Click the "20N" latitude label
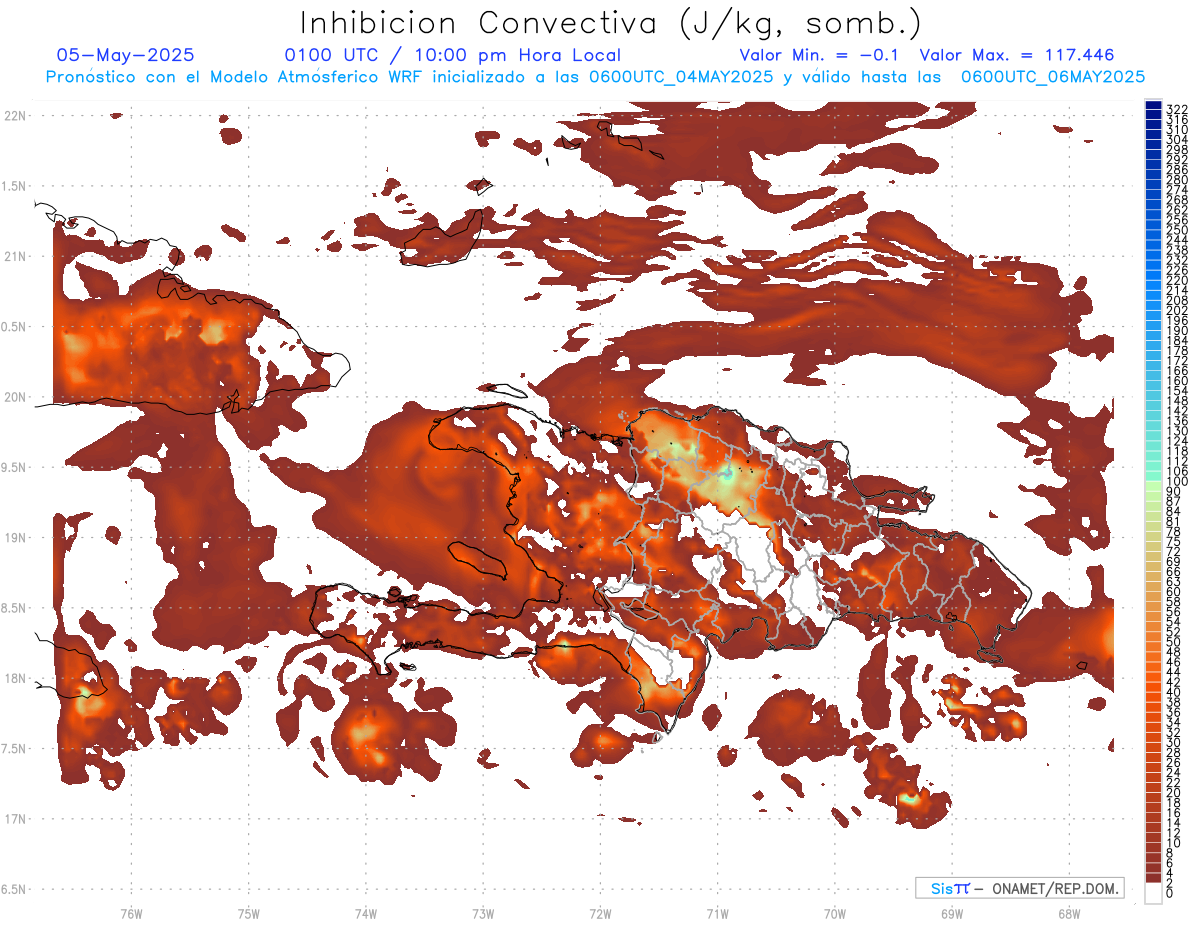 15,397
